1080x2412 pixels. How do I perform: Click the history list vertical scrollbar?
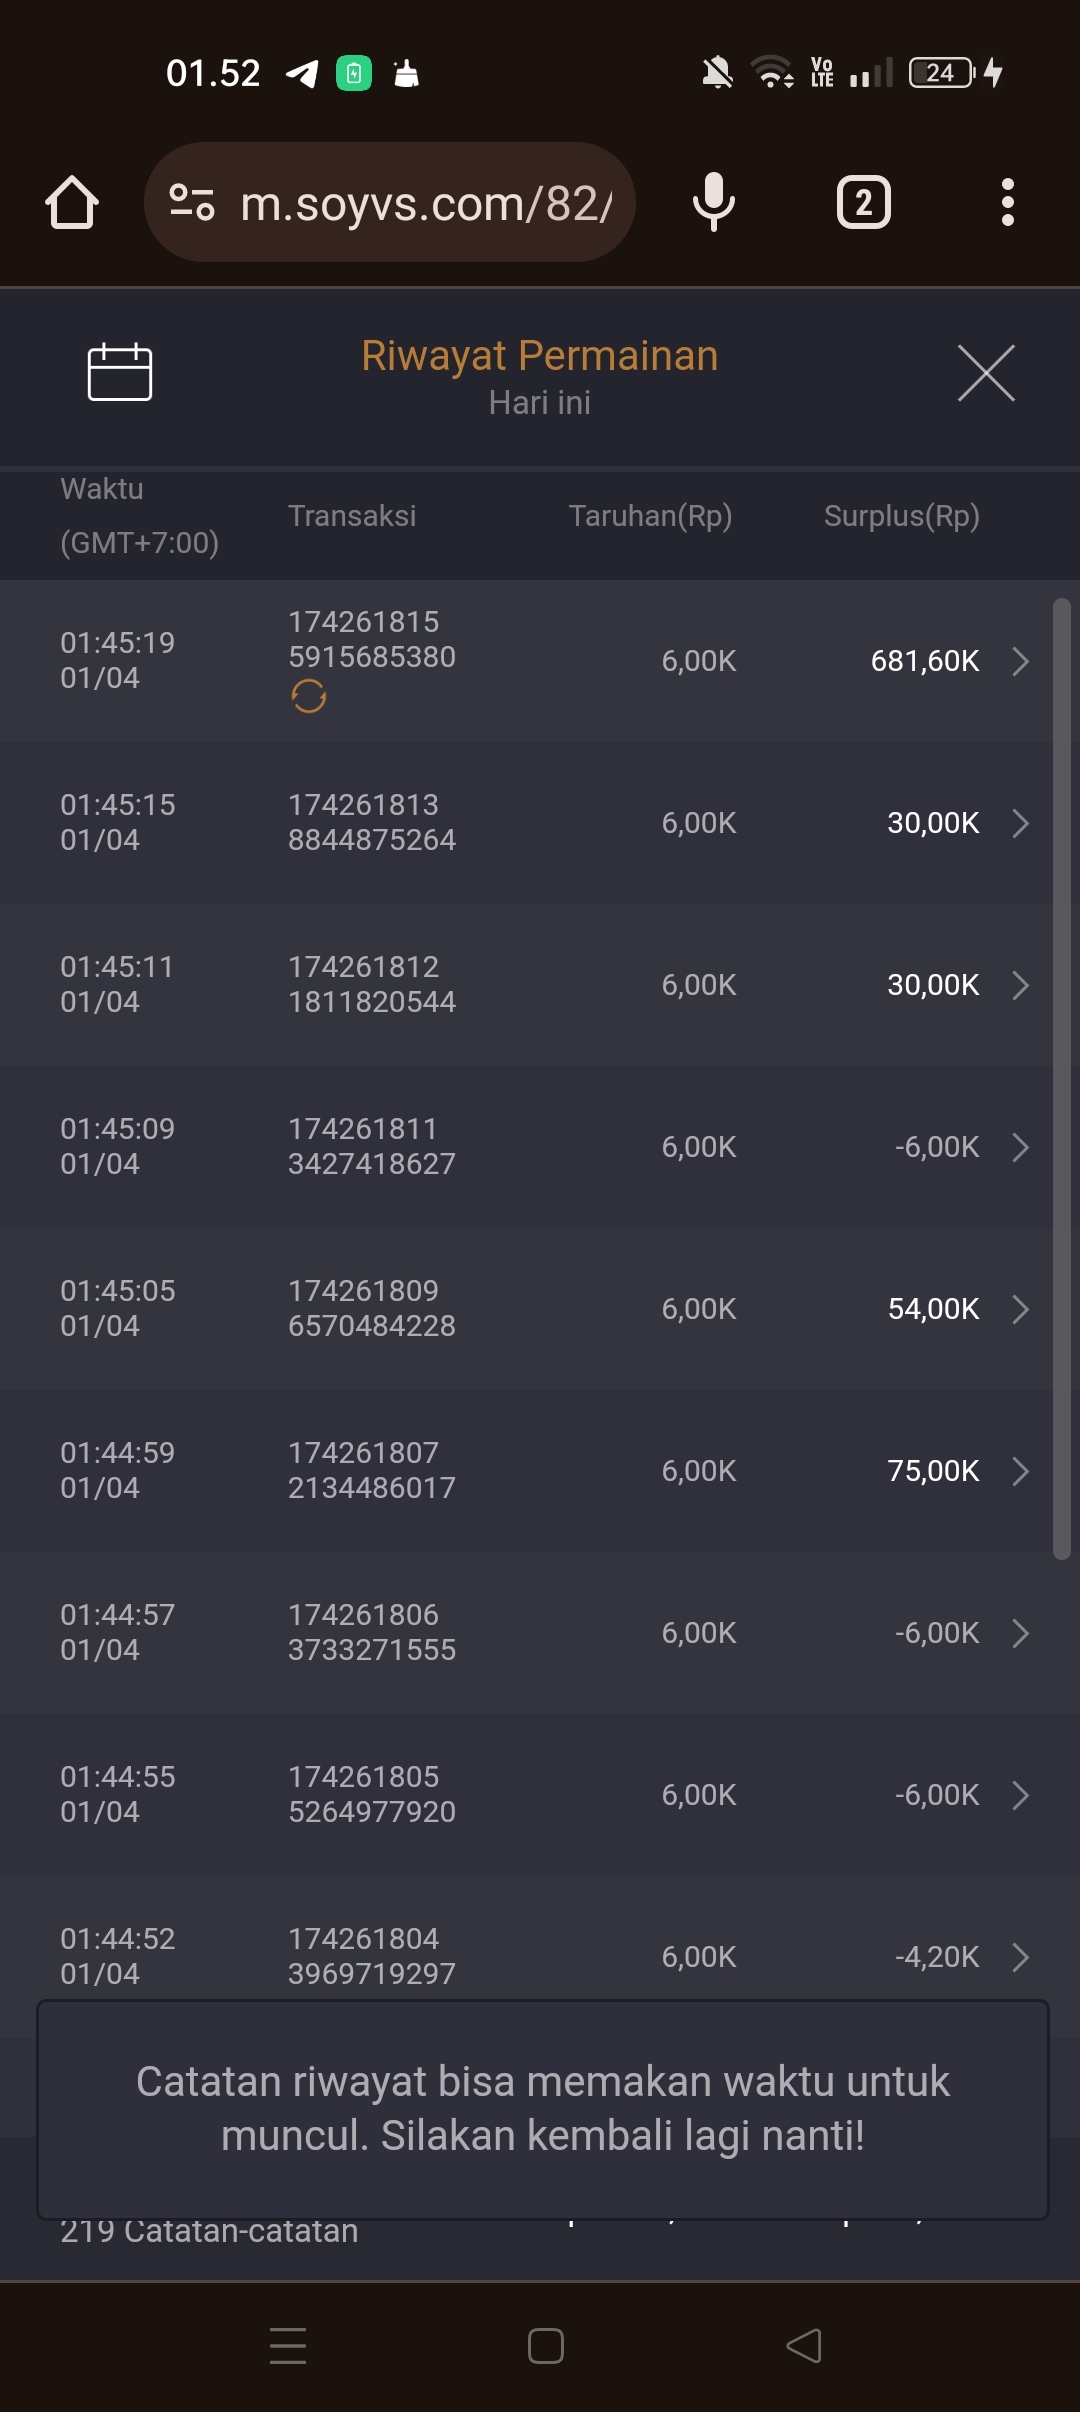click(x=1061, y=1078)
